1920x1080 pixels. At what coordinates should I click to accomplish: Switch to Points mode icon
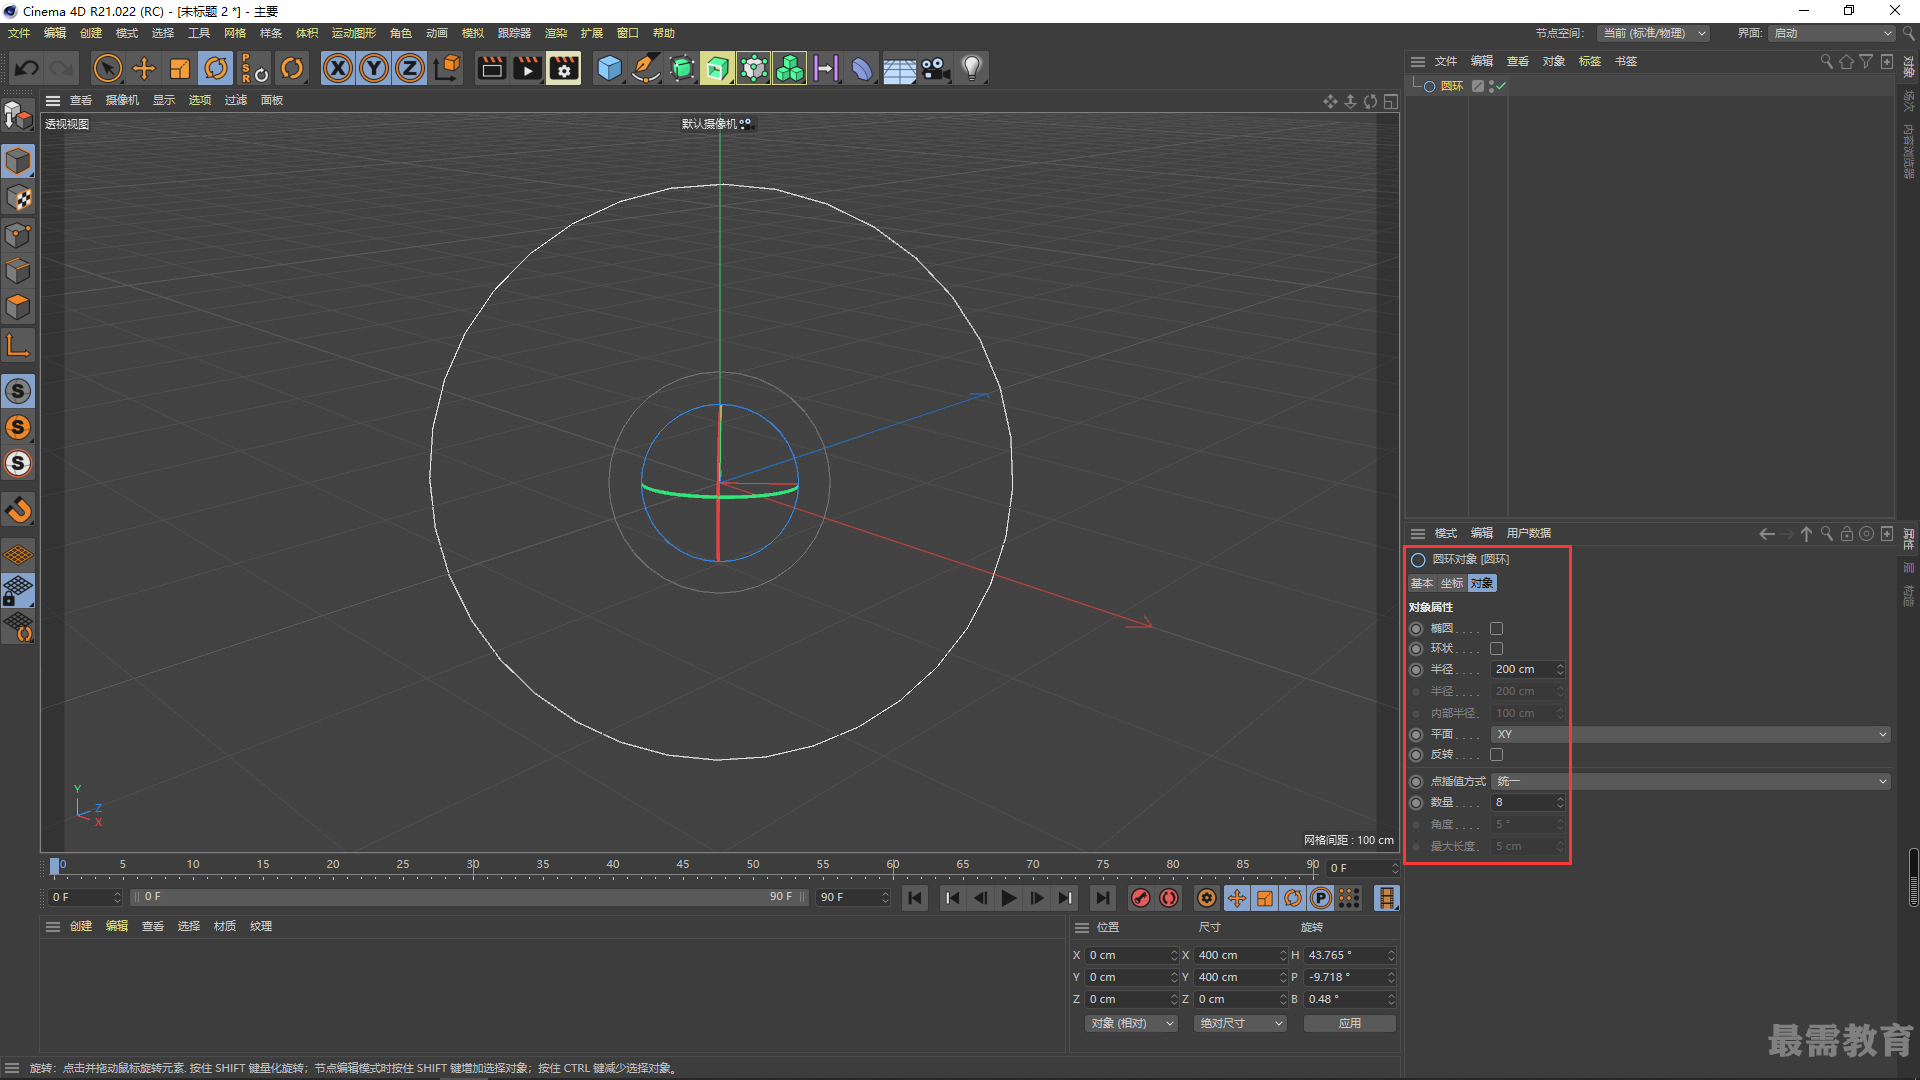(x=18, y=235)
